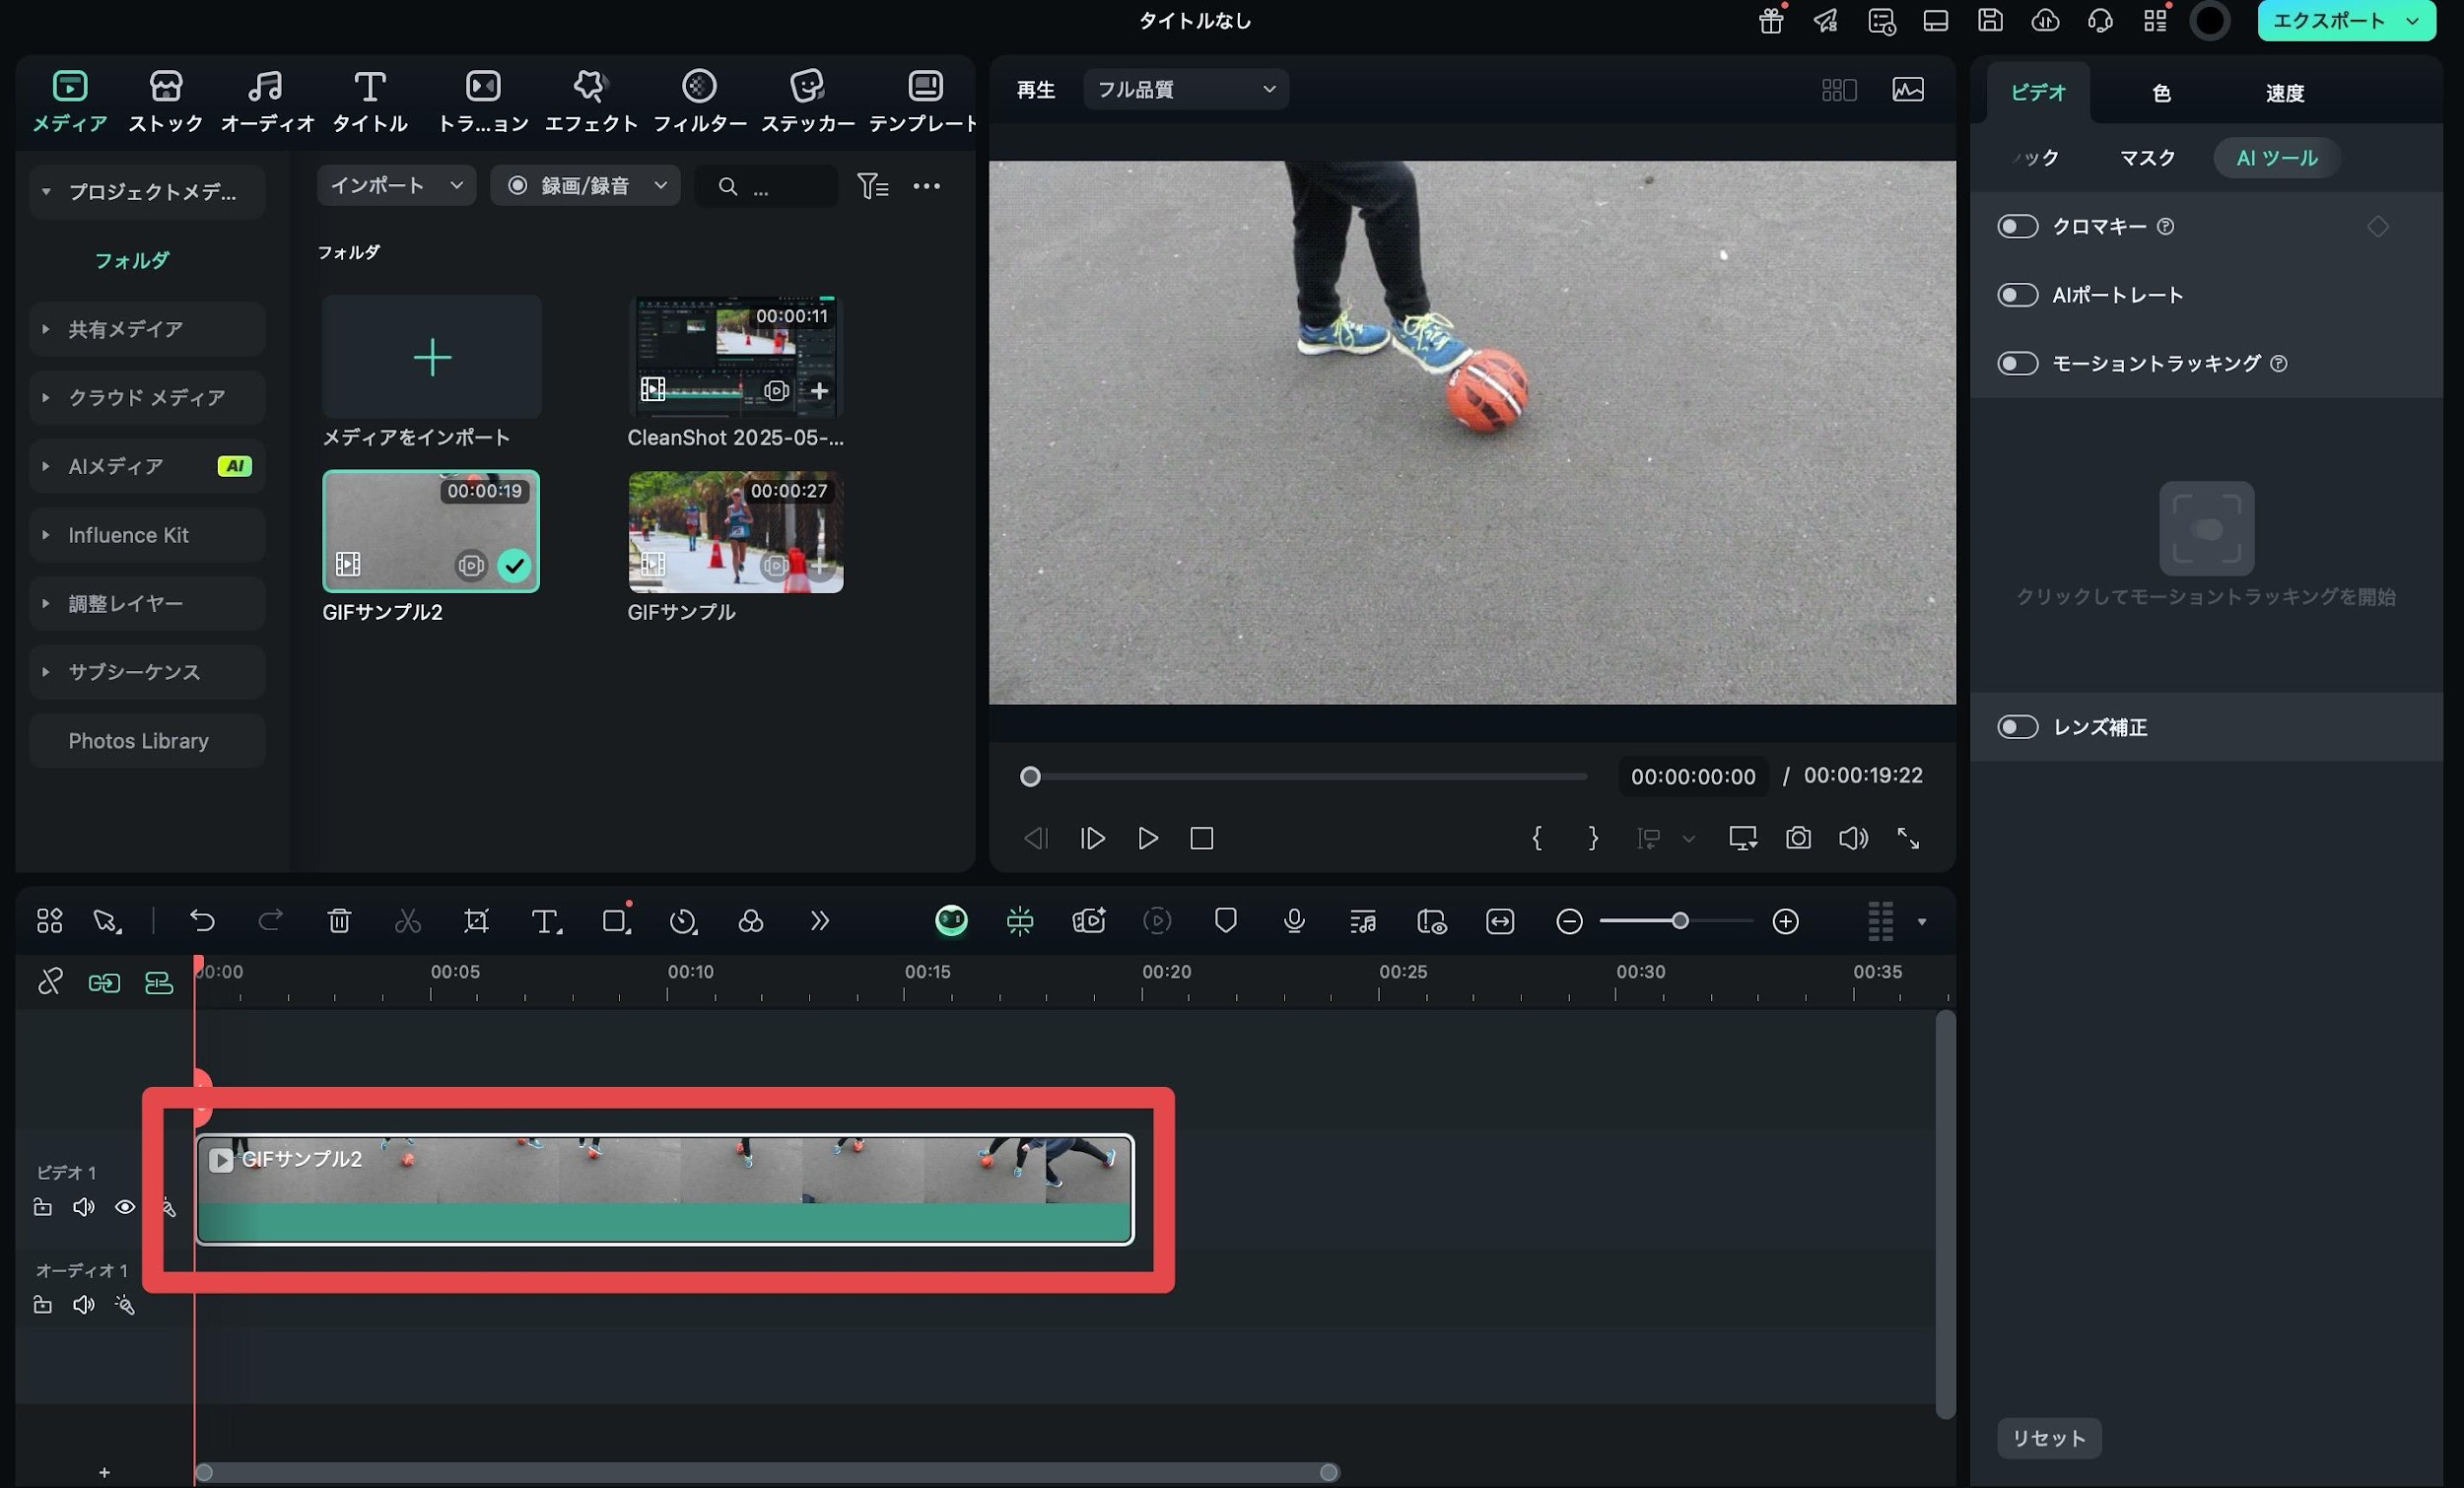Open Photos Library
Screen dimensions: 2464x1488
[147, 741]
